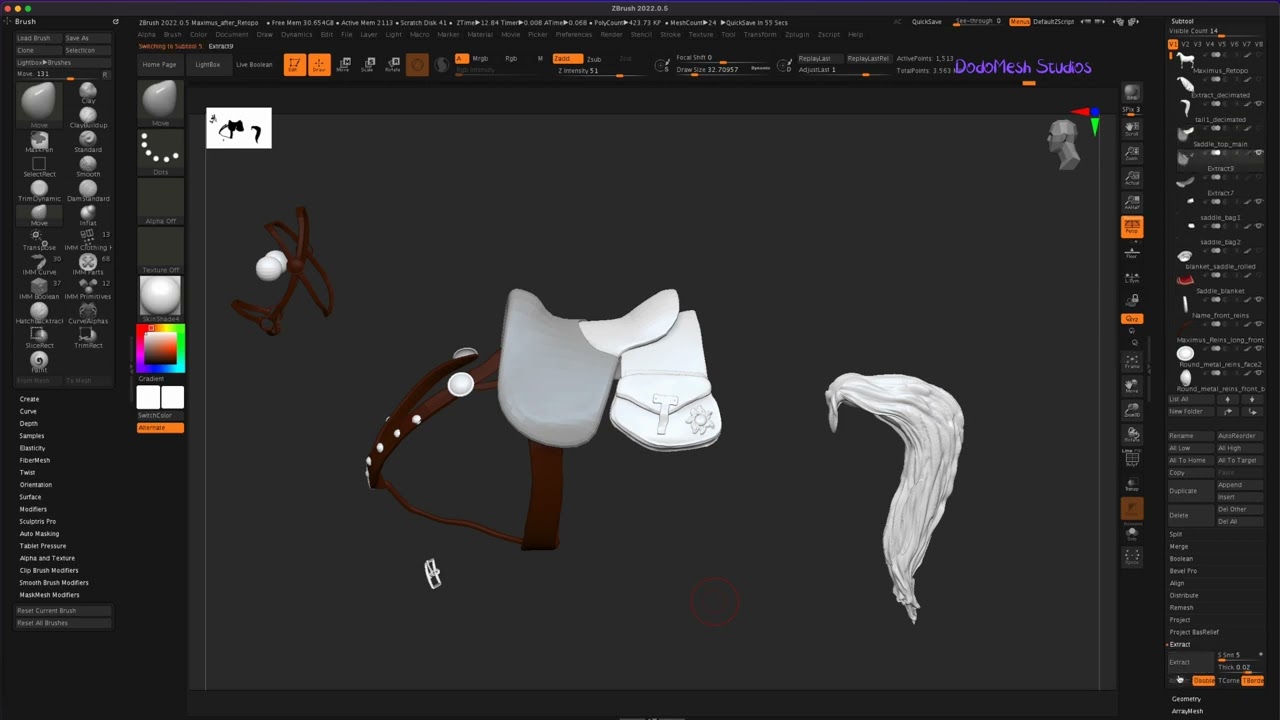Viewport: 1280px width, 720px height.
Task: Select the SelectRect brush icon
Action: (x=39, y=165)
